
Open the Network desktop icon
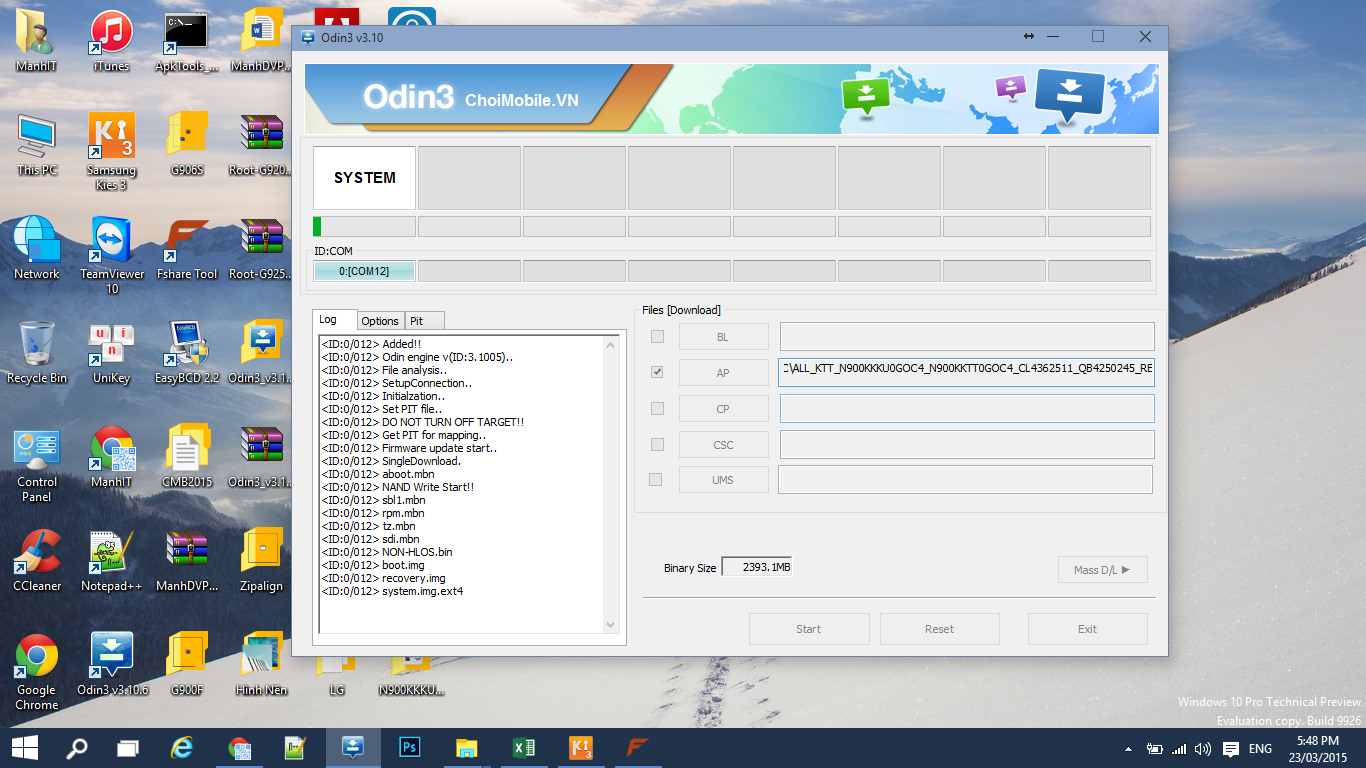click(x=37, y=249)
